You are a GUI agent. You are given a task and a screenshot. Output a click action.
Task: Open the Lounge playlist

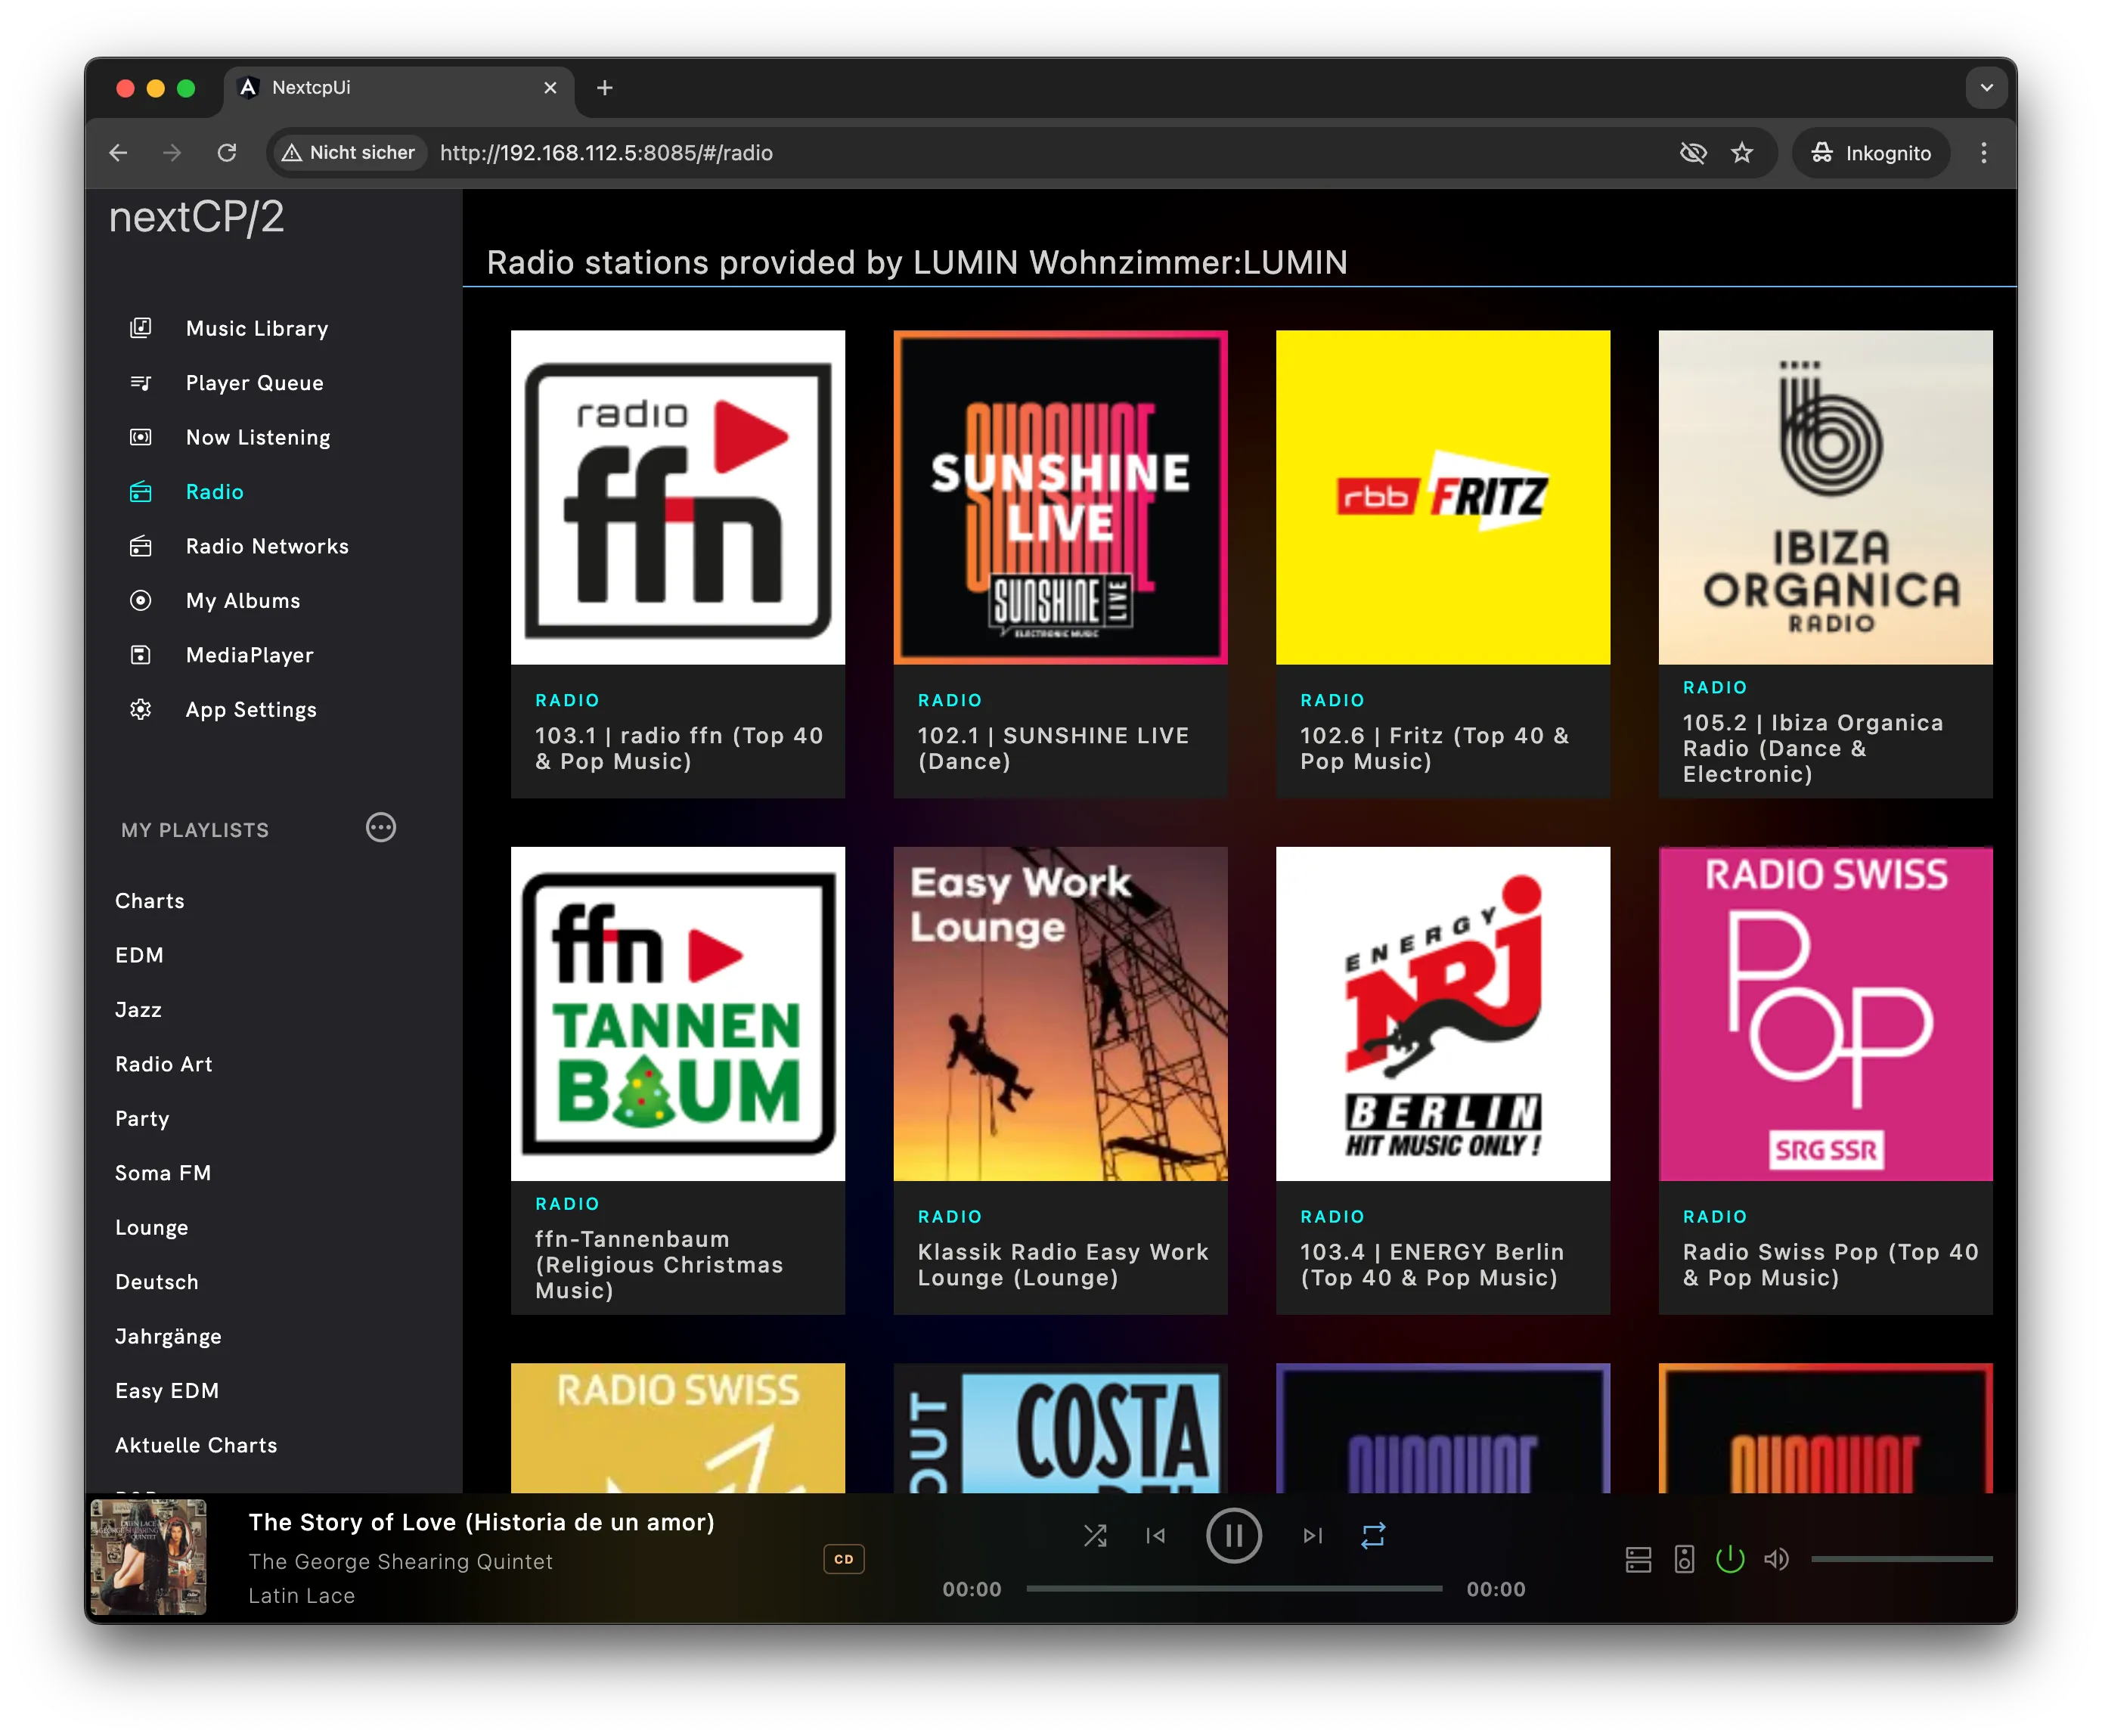pyautogui.click(x=151, y=1227)
